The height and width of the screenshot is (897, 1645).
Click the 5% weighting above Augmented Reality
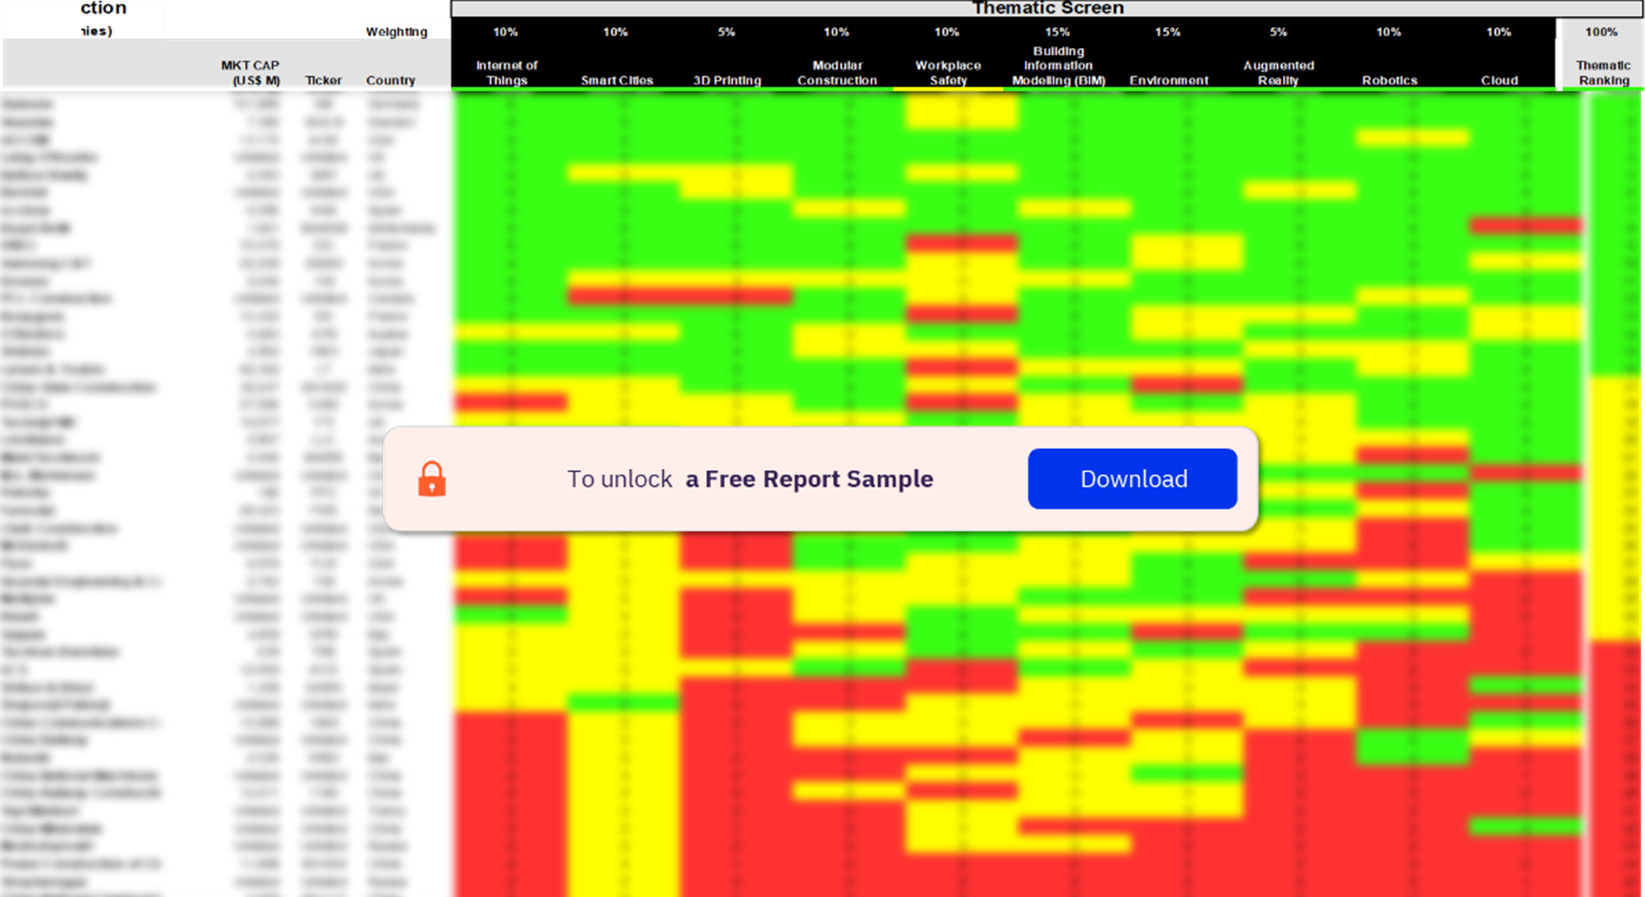coord(1278,32)
